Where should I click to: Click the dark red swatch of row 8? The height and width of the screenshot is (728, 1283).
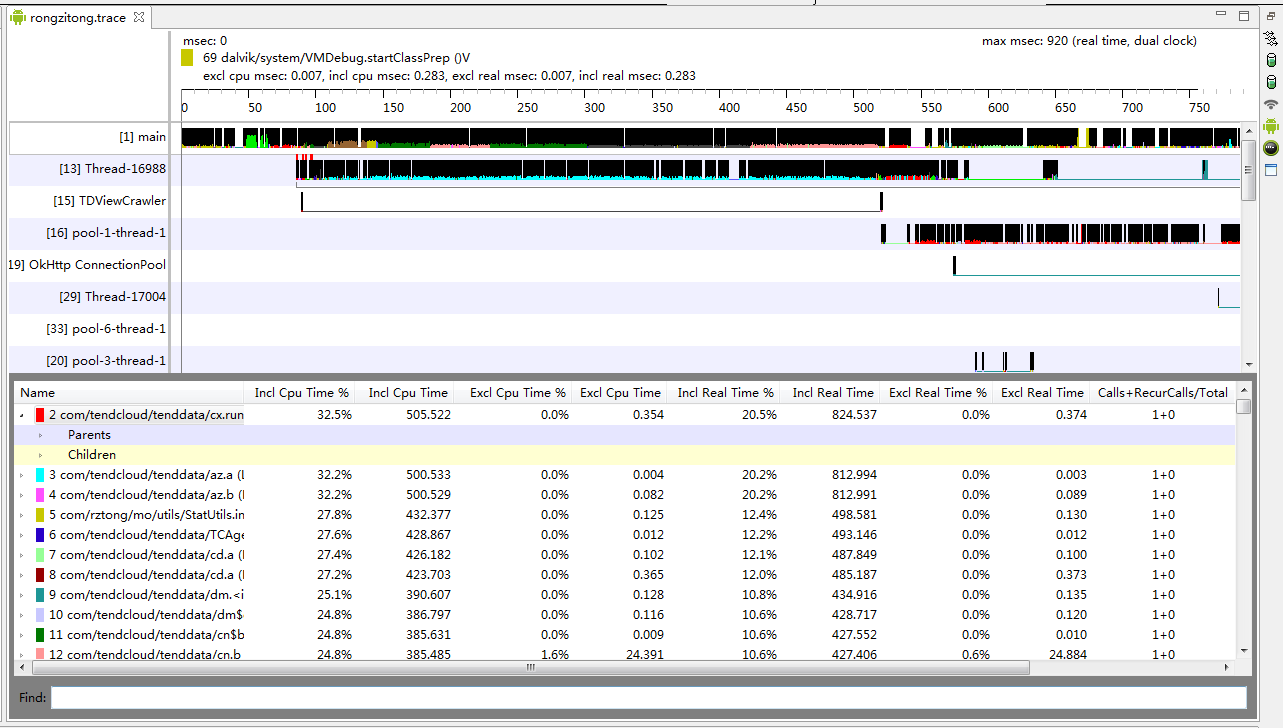tap(40, 575)
